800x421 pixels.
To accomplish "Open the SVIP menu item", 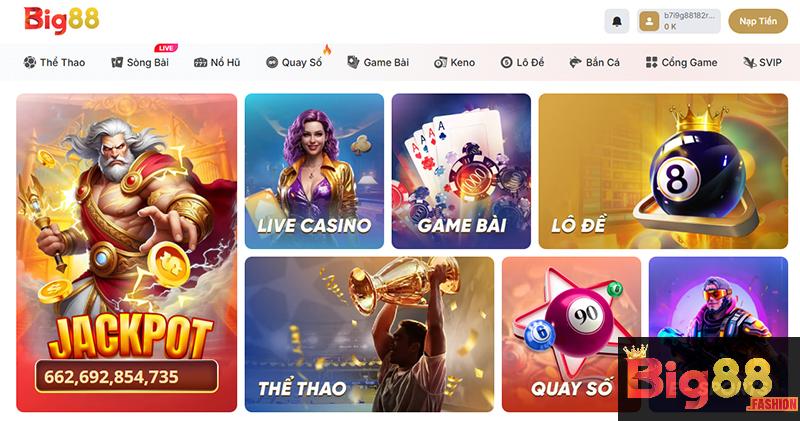I will point(762,62).
